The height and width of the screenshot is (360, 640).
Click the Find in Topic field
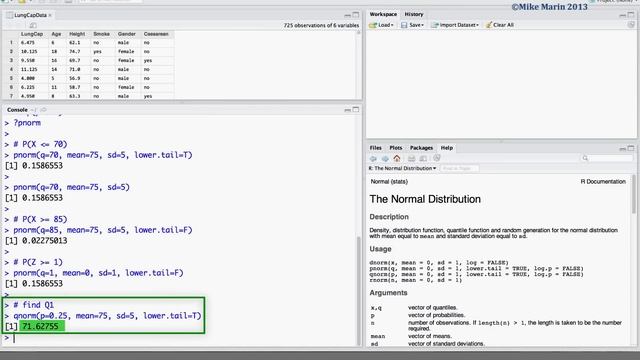click(459, 168)
